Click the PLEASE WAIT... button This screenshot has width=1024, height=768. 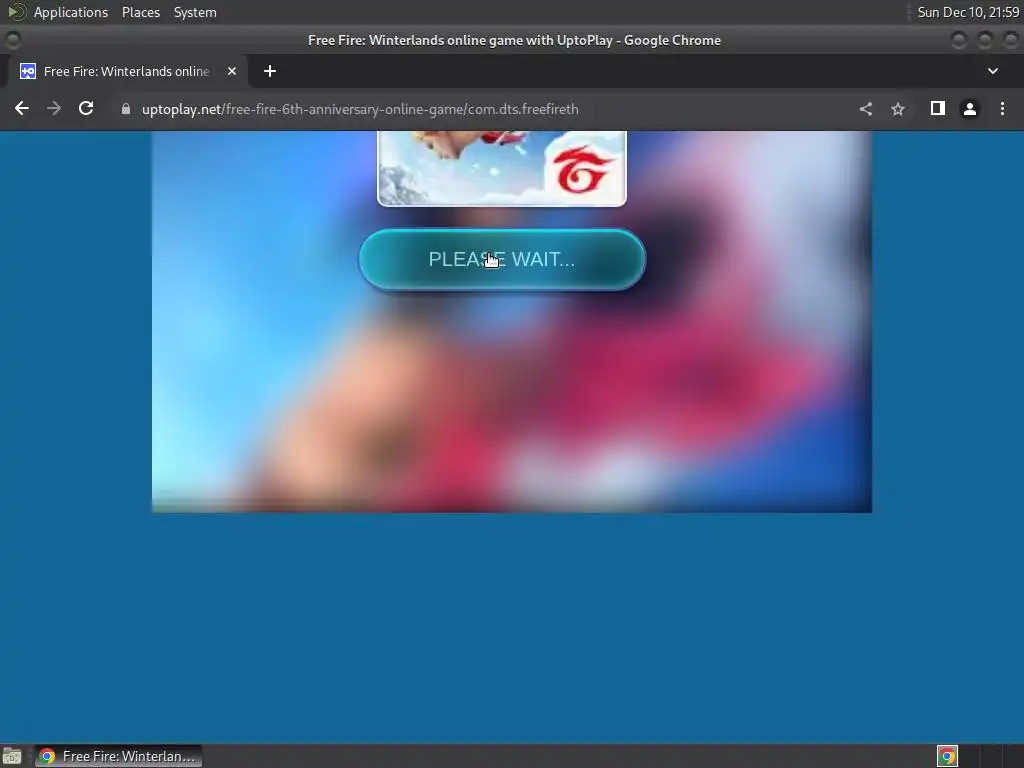(x=502, y=259)
